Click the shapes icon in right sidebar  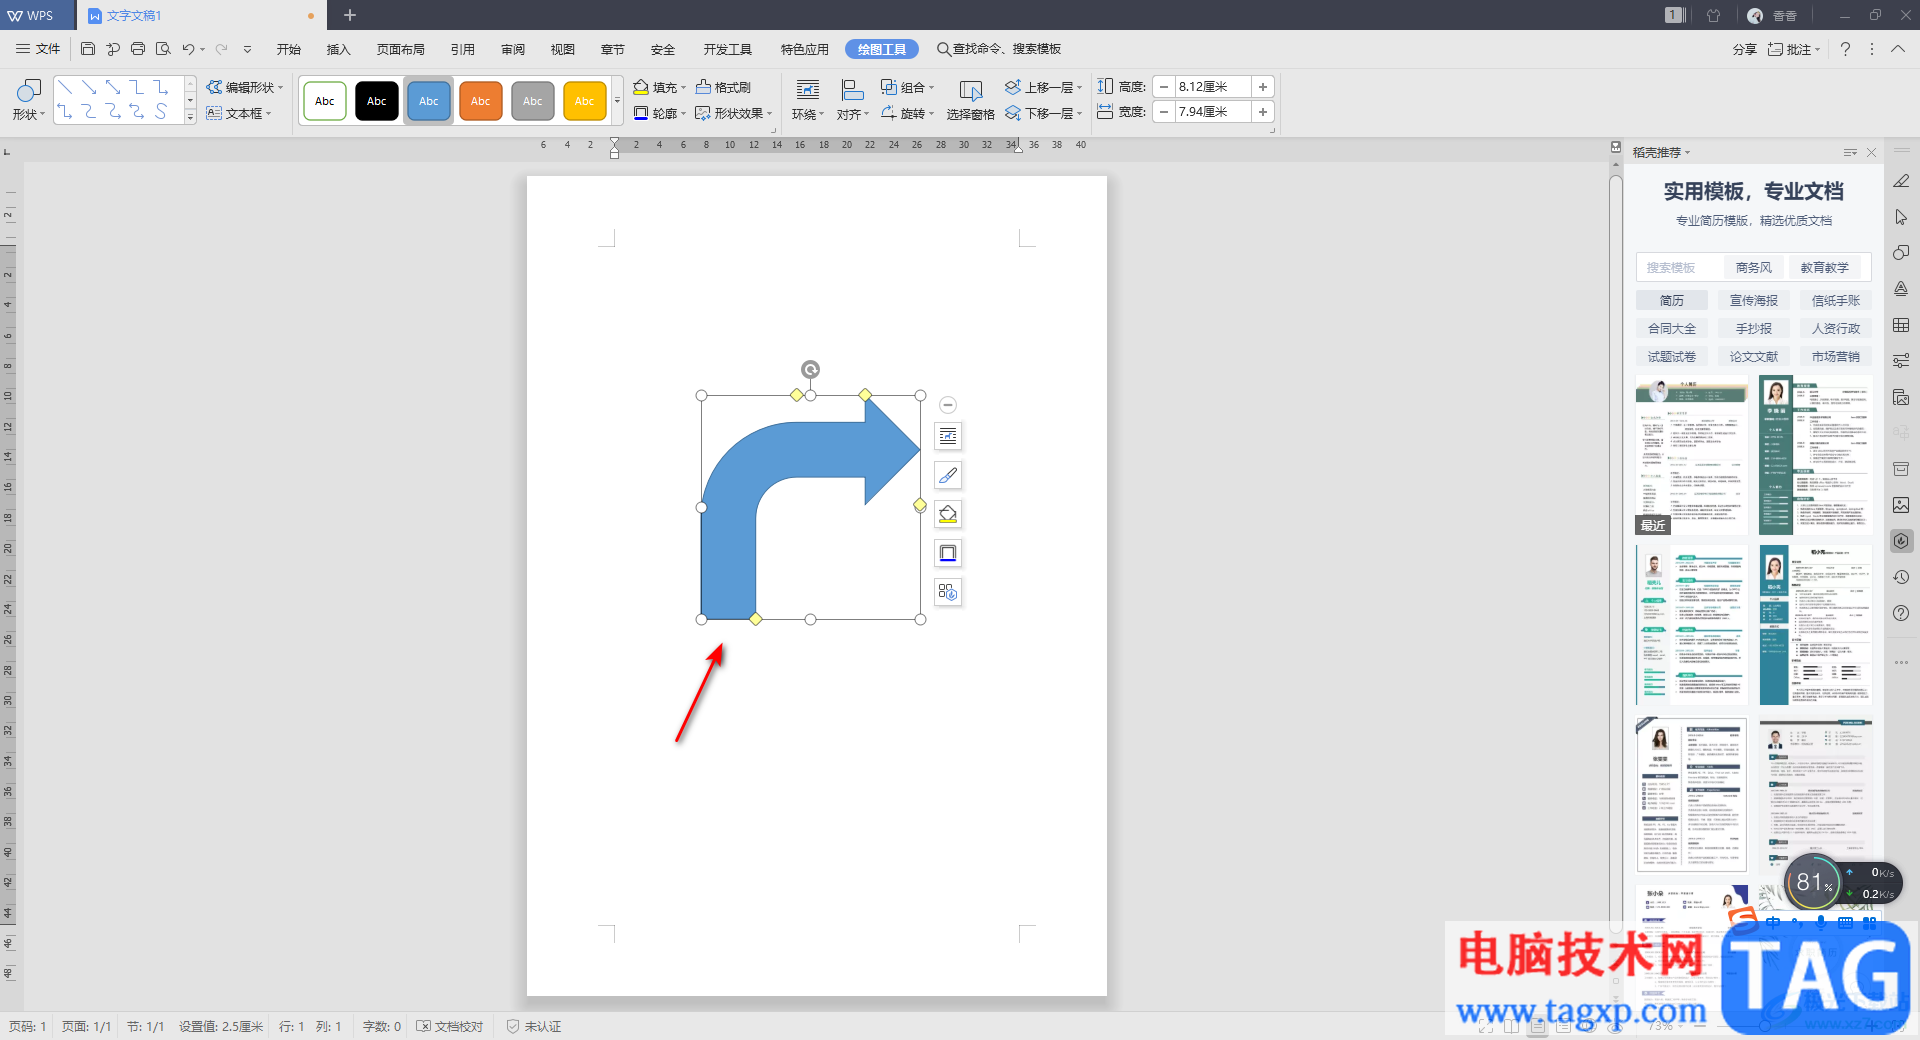pos(1901,253)
